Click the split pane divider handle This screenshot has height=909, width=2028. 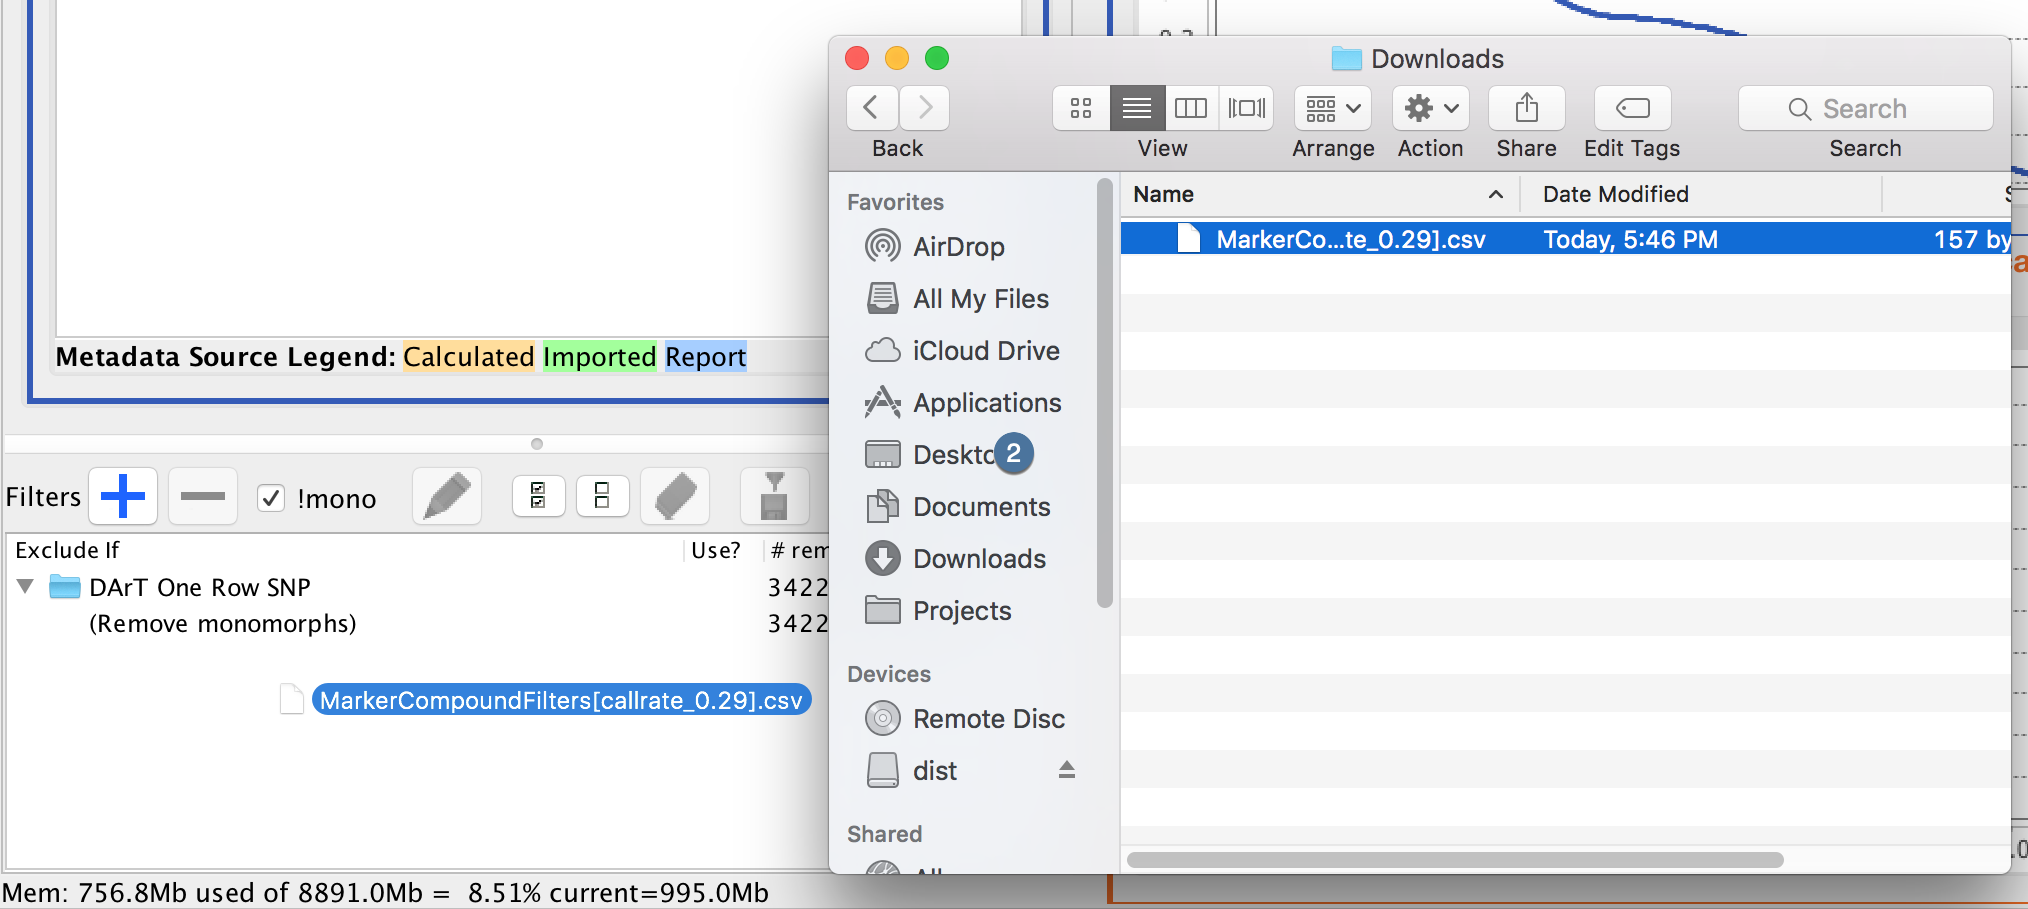click(537, 443)
